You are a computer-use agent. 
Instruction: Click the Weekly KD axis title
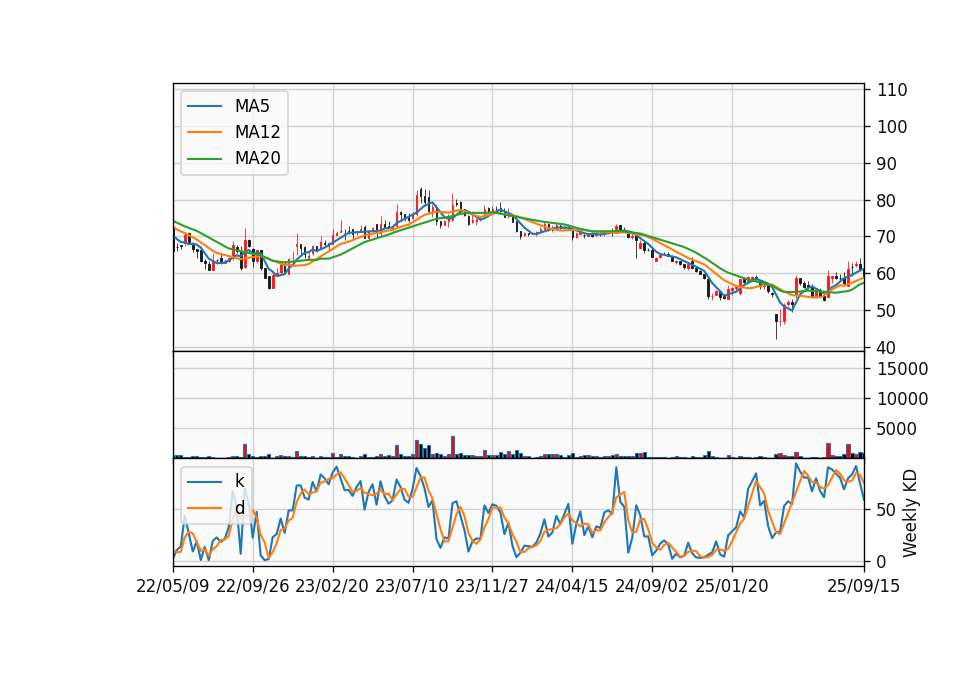click(x=910, y=513)
